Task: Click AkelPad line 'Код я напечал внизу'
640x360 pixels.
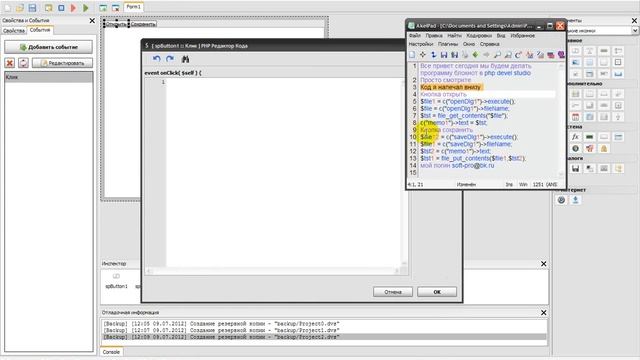Action: [451, 87]
